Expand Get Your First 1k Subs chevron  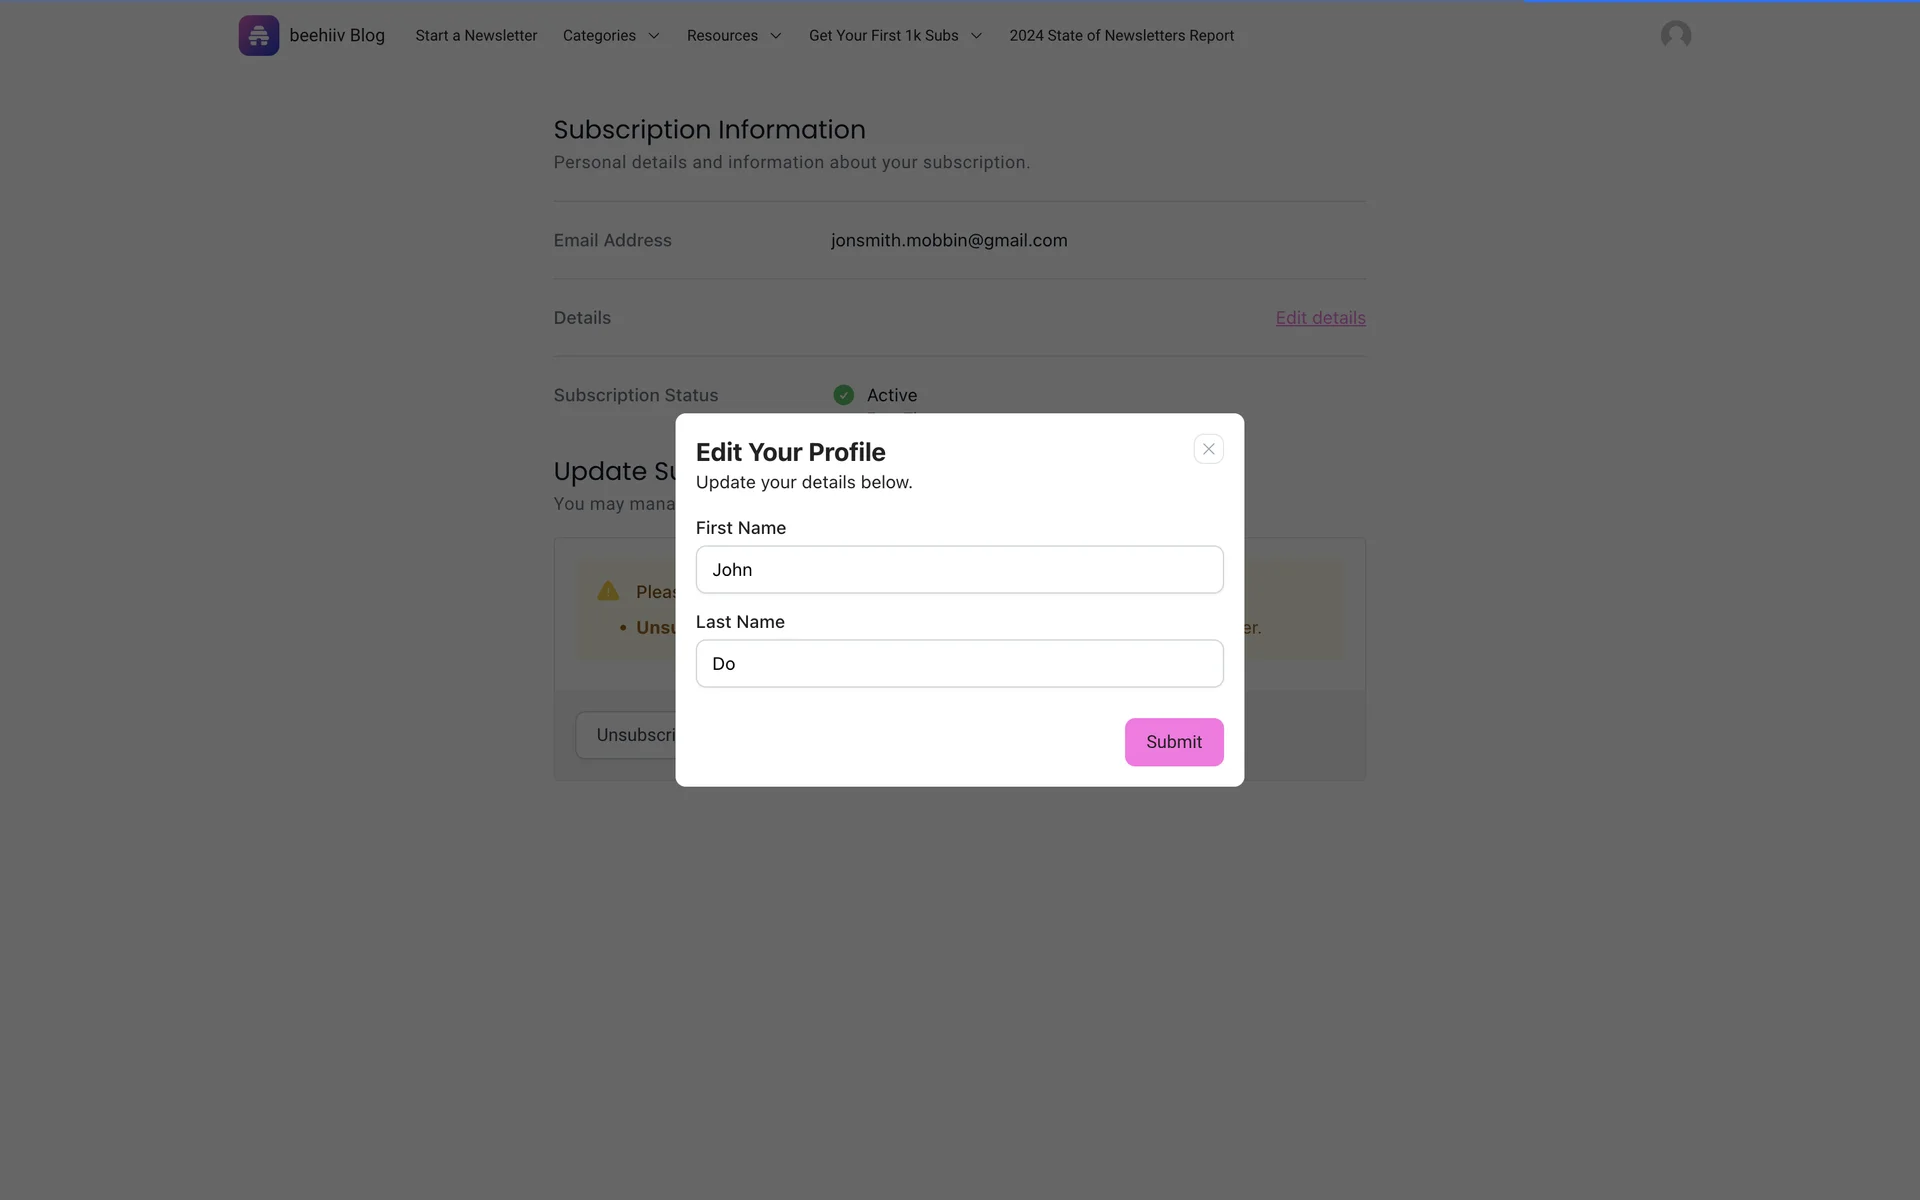976,36
